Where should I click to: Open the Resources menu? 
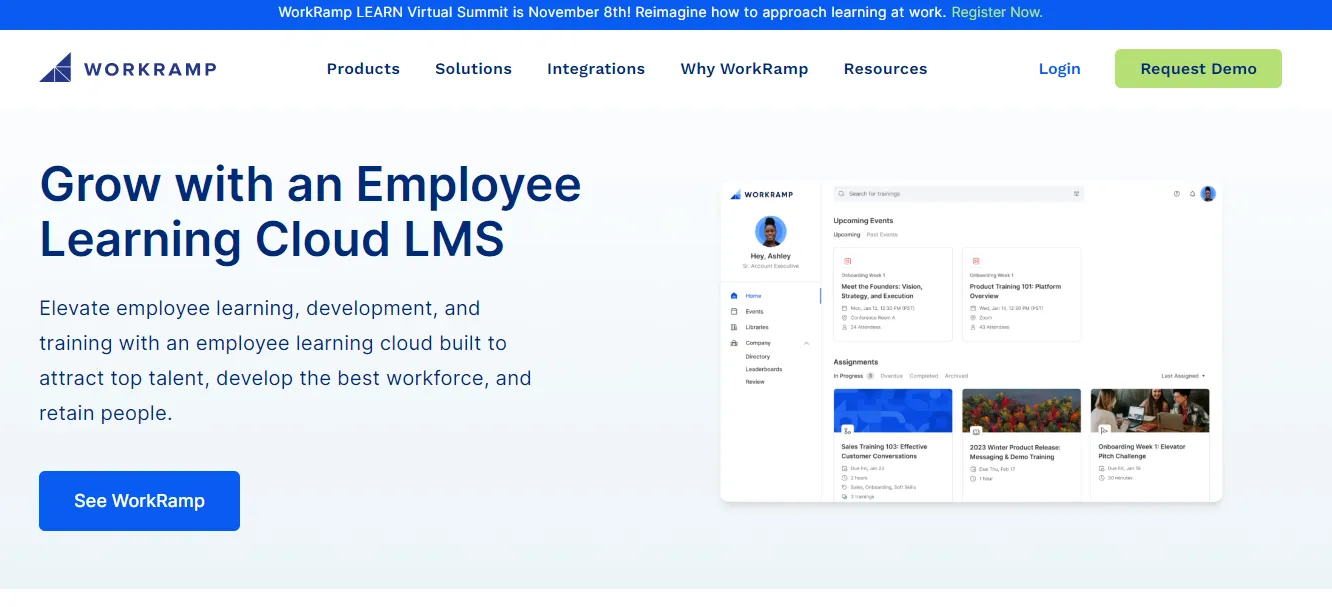click(885, 69)
